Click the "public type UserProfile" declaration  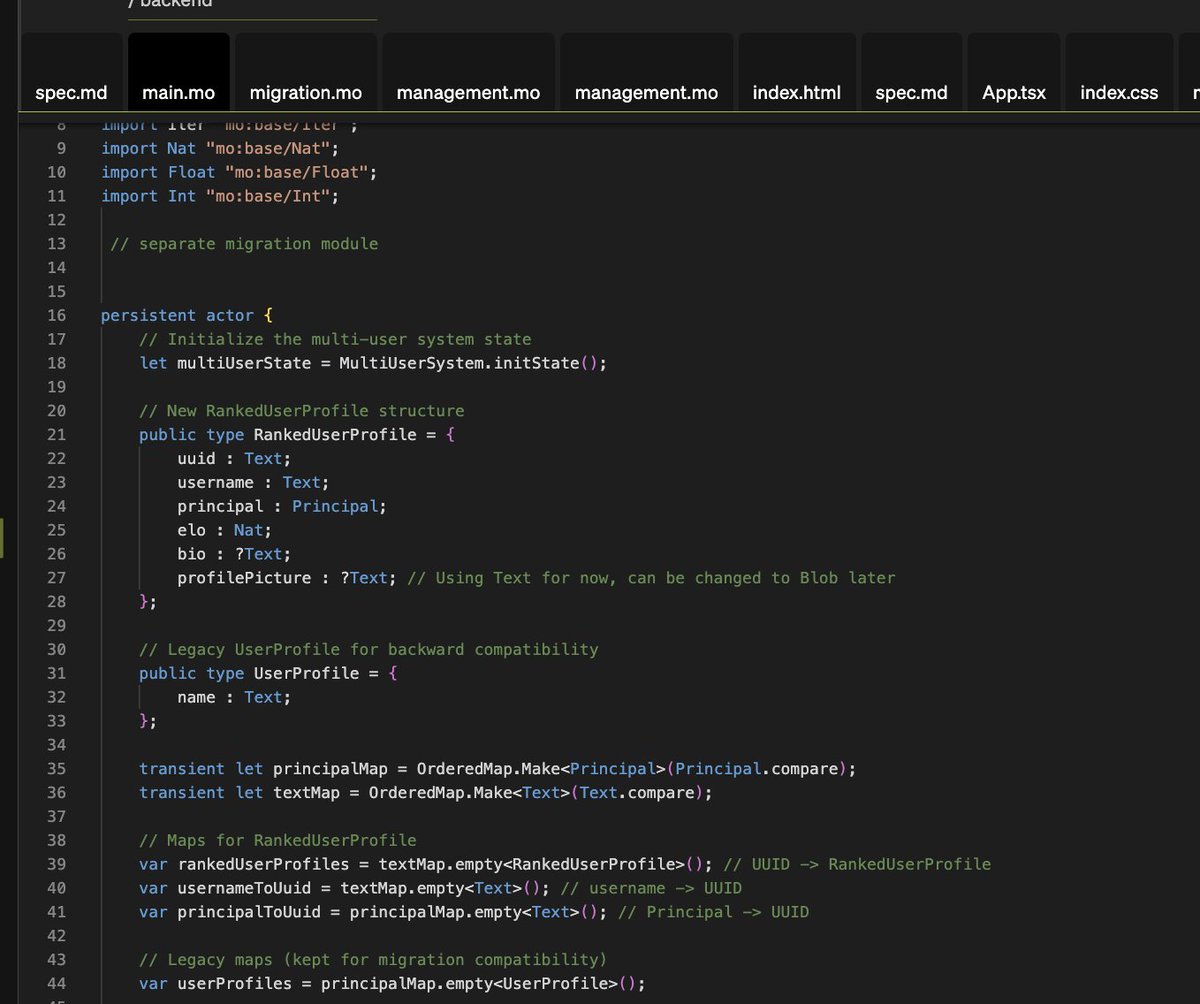[268, 674]
